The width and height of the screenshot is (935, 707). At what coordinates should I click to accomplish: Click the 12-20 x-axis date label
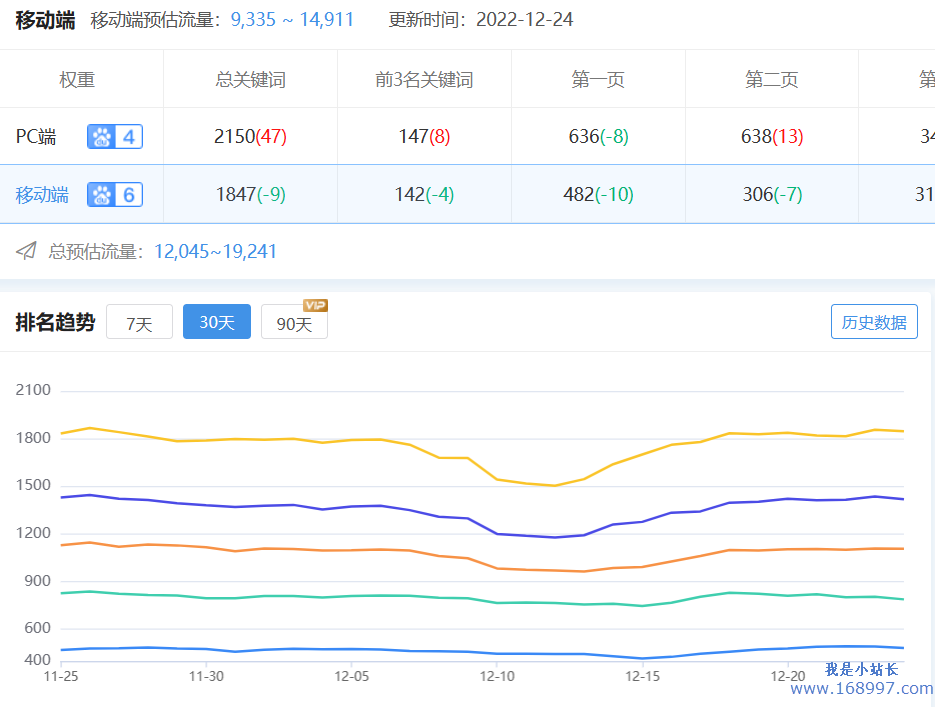click(788, 676)
